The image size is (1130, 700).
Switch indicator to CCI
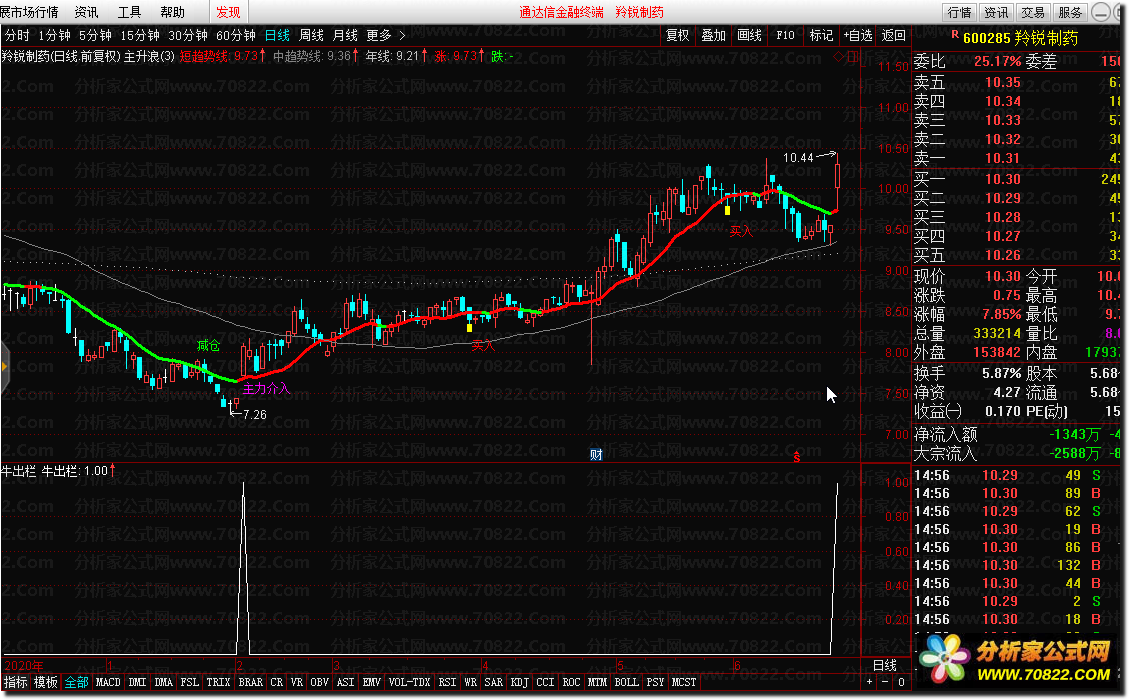coord(546,682)
